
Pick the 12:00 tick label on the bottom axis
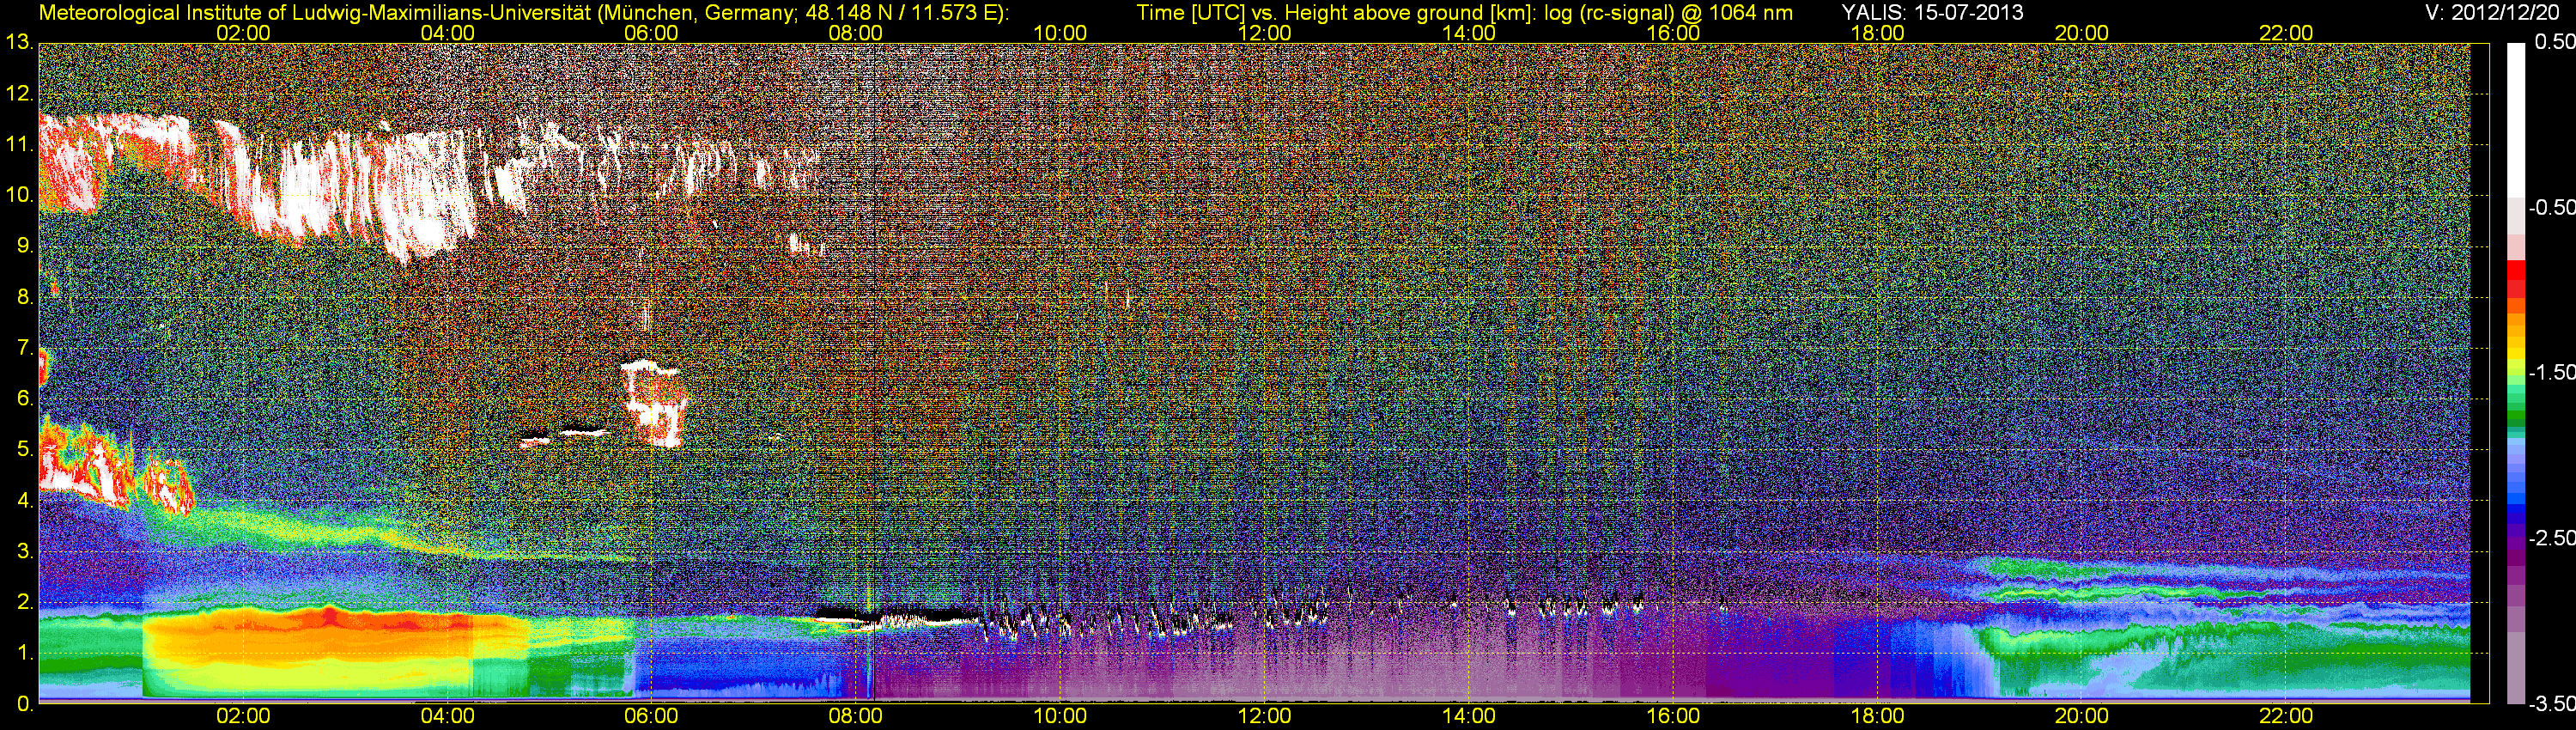click(x=1265, y=716)
